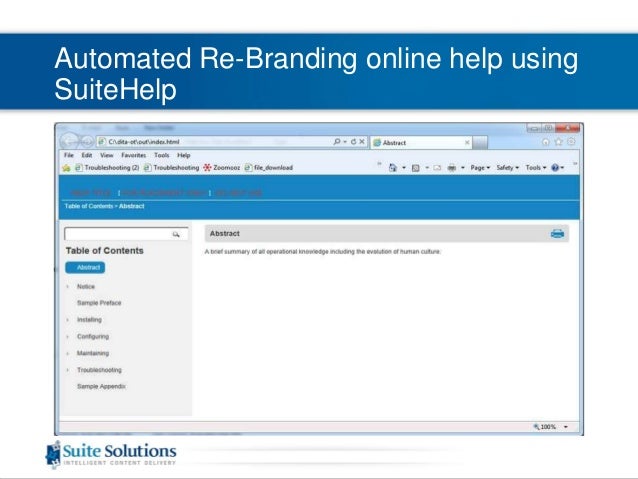This screenshot has height=479, width=638.
Task: Open the browser Home icon
Action: point(546,142)
